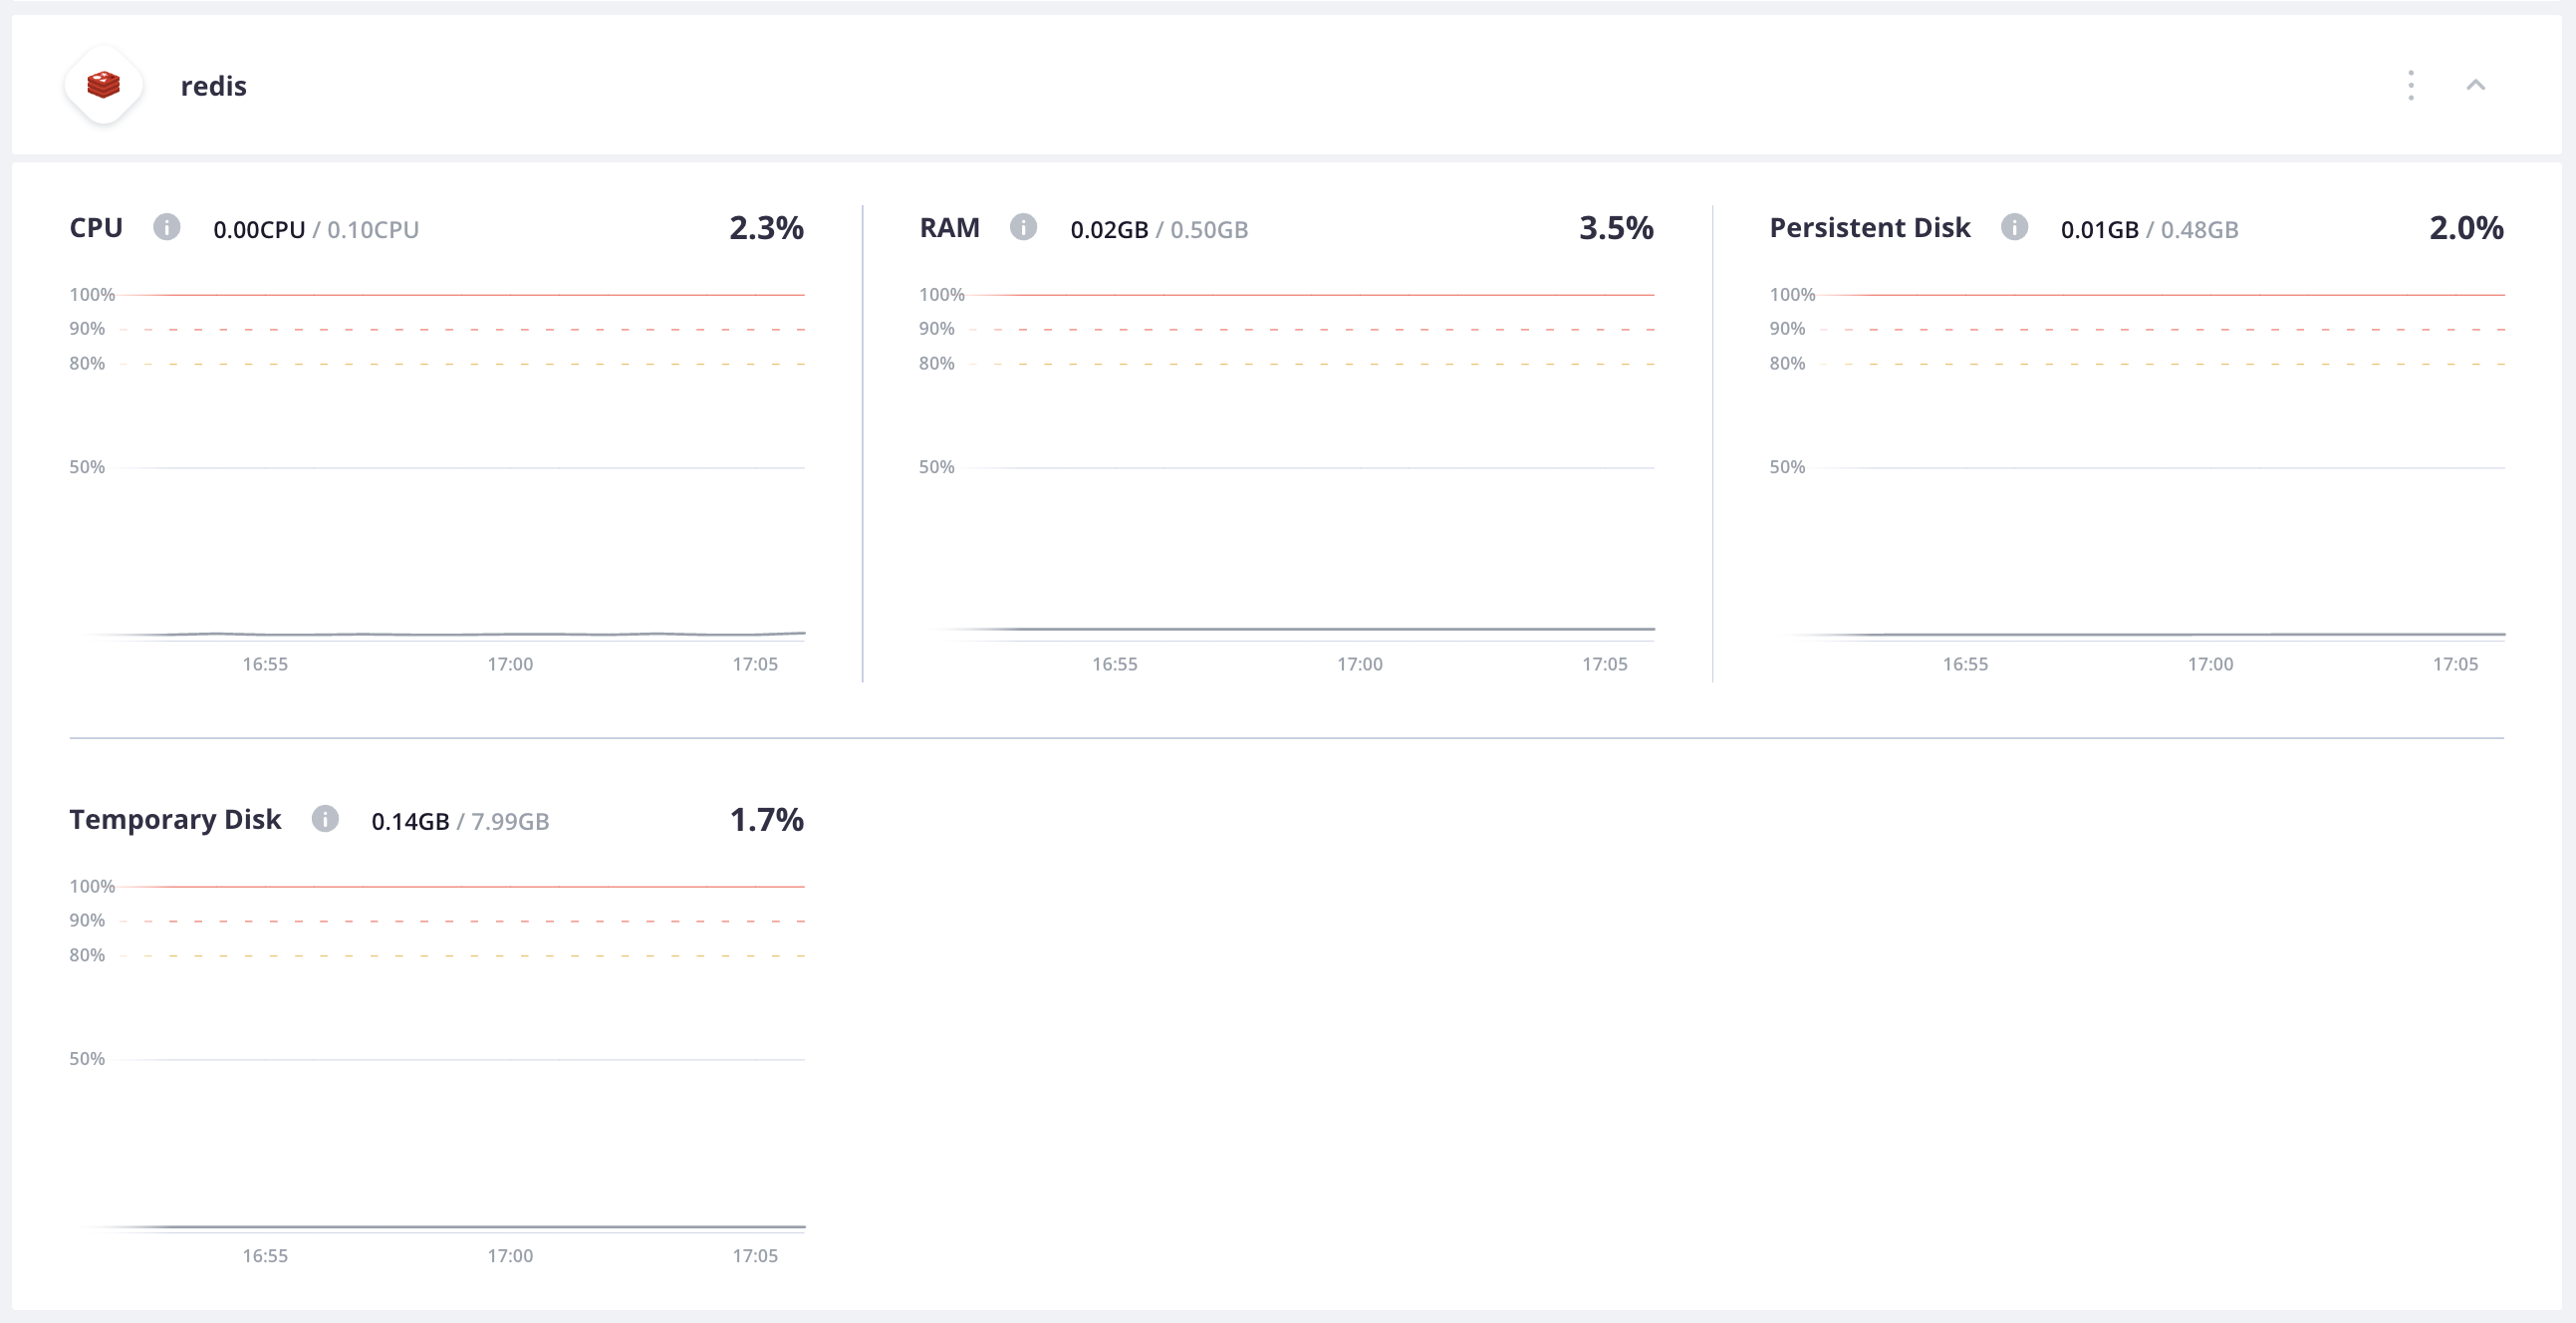
Task: Select the RAM usage percentage 3.5%
Action: (x=1616, y=227)
